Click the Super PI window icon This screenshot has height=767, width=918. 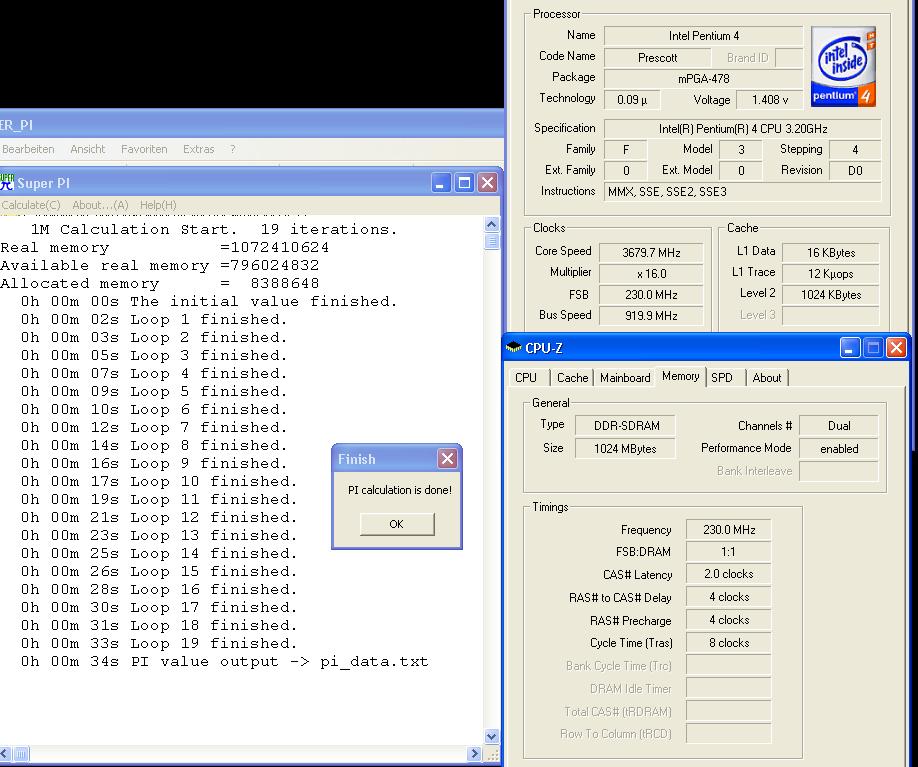pyautogui.click(x=7, y=182)
